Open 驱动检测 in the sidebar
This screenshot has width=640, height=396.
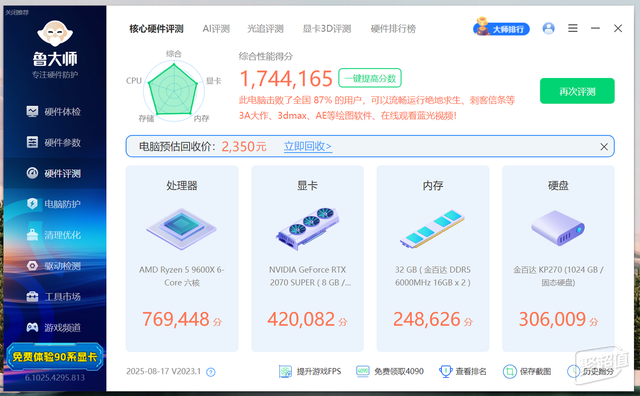point(54,266)
